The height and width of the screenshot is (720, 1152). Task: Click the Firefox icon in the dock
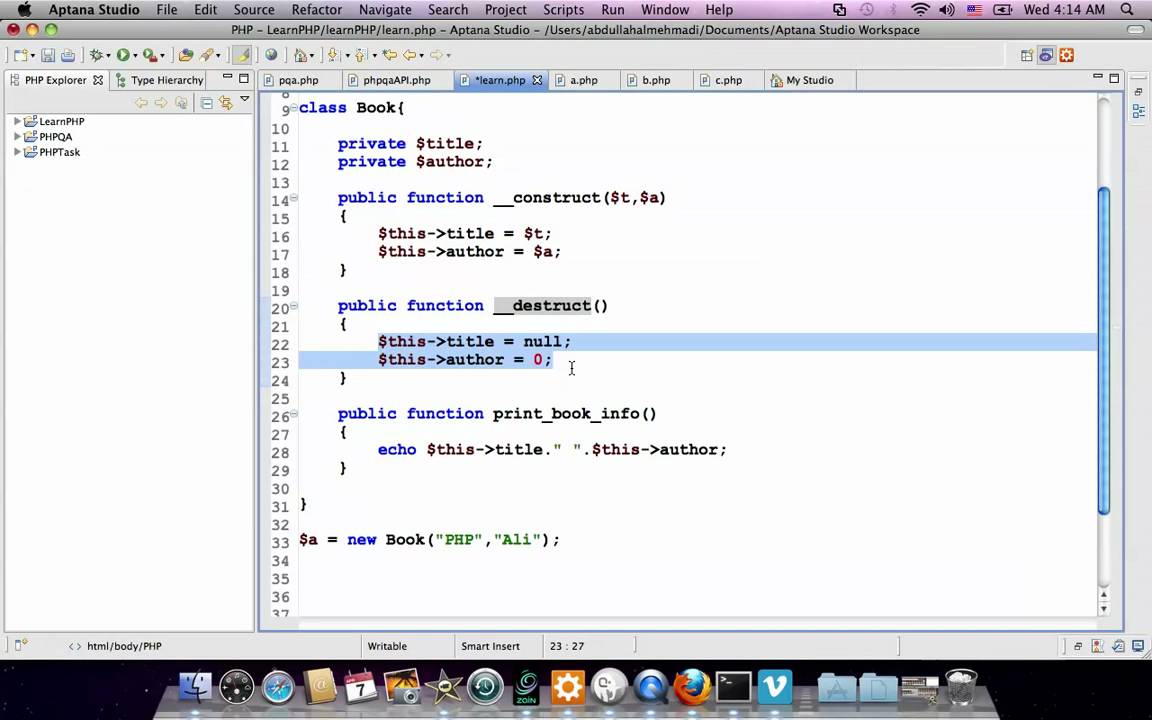tap(692, 687)
